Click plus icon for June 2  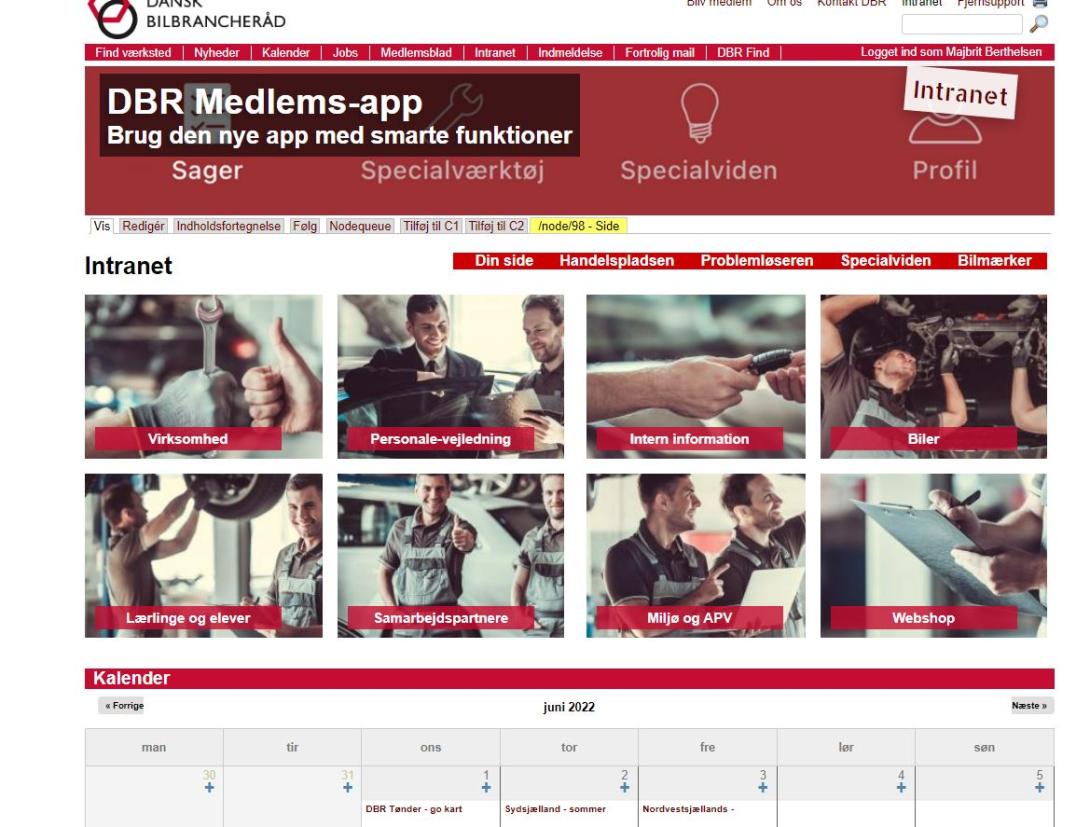point(624,787)
